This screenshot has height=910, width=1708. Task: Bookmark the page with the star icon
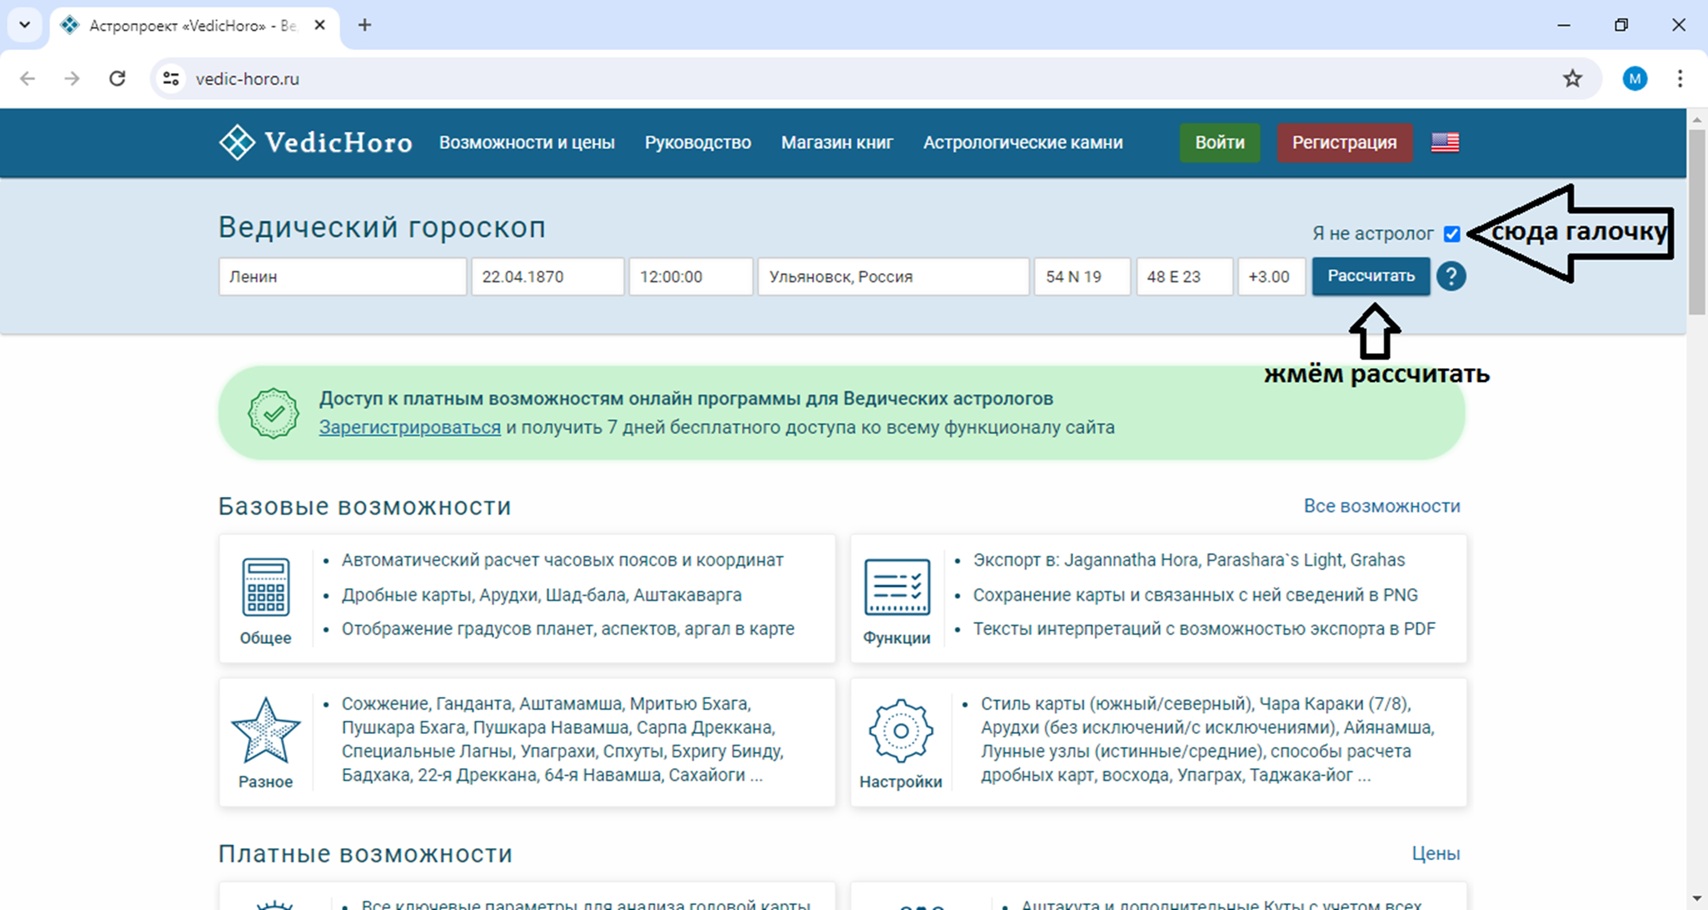click(1572, 79)
